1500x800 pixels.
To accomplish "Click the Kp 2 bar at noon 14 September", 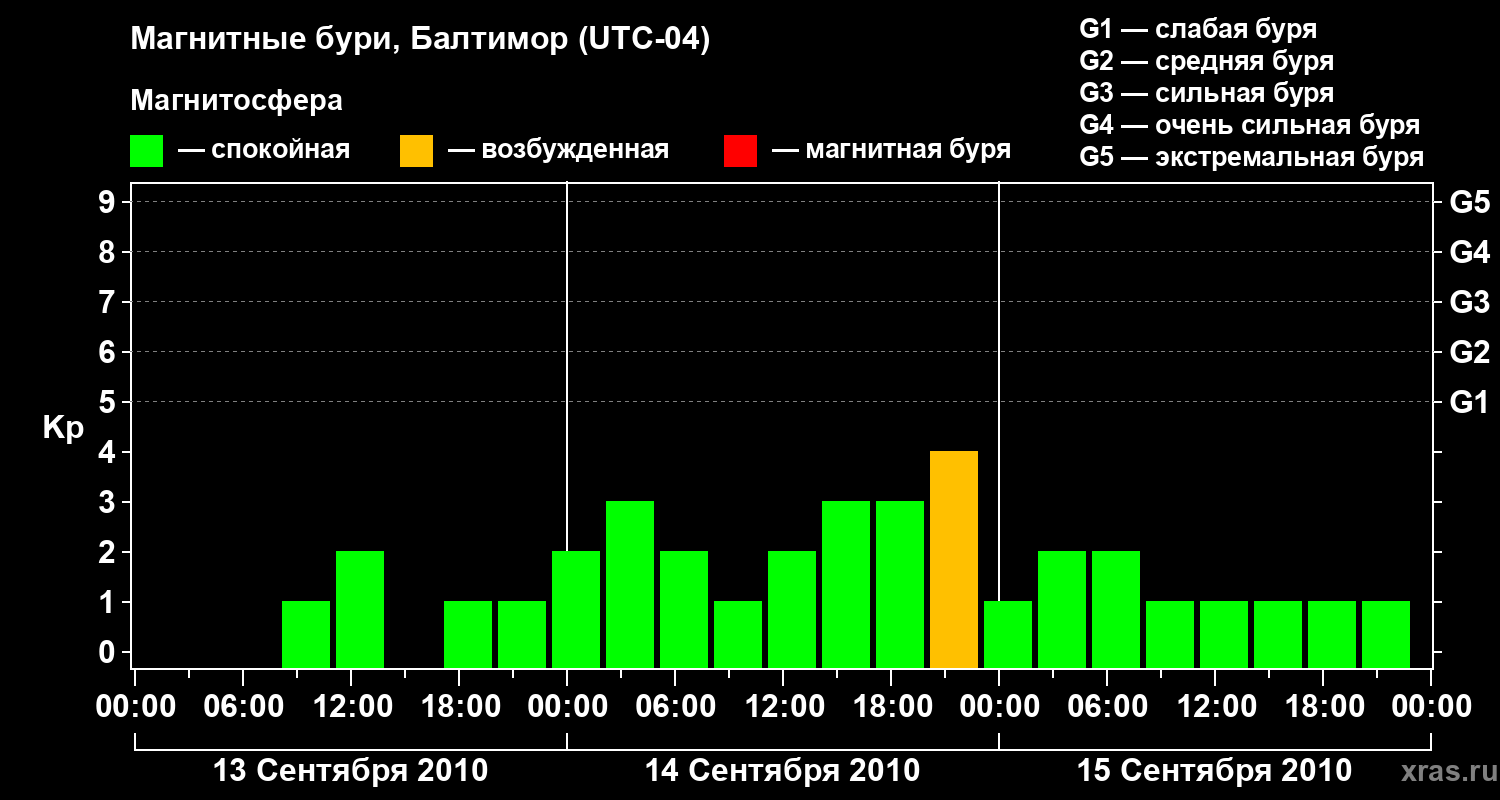I will (792, 610).
